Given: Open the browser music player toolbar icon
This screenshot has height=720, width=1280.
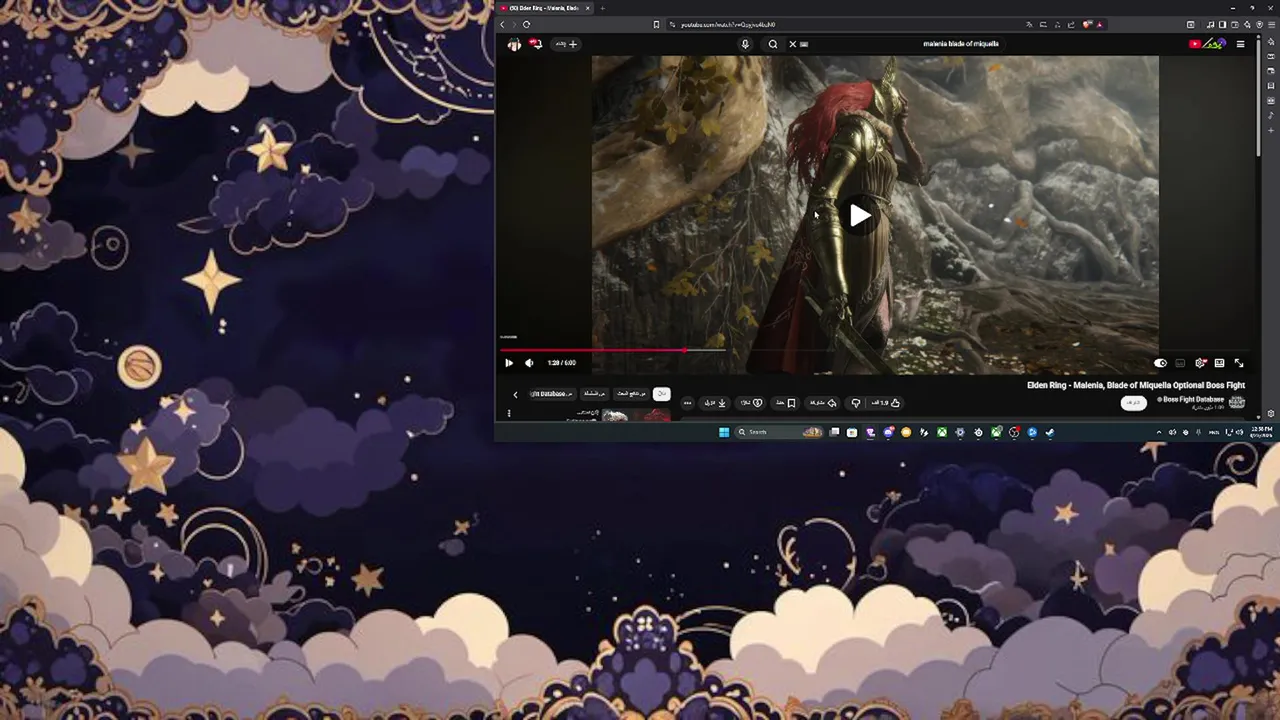Looking at the screenshot, I should pyautogui.click(x=1211, y=24).
